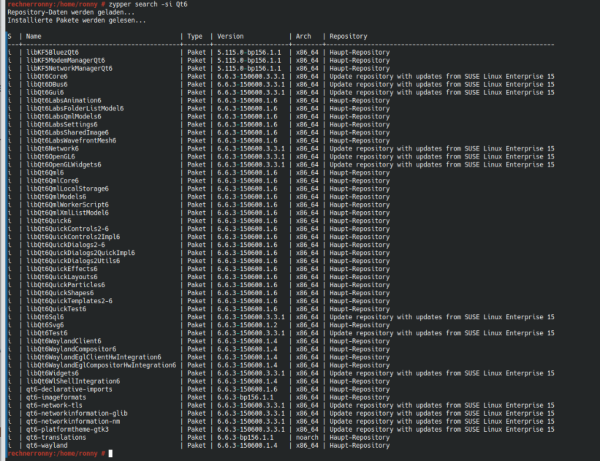The width and height of the screenshot is (600, 461).
Task: Click the 'noarch' architecture value
Action: coord(307,438)
